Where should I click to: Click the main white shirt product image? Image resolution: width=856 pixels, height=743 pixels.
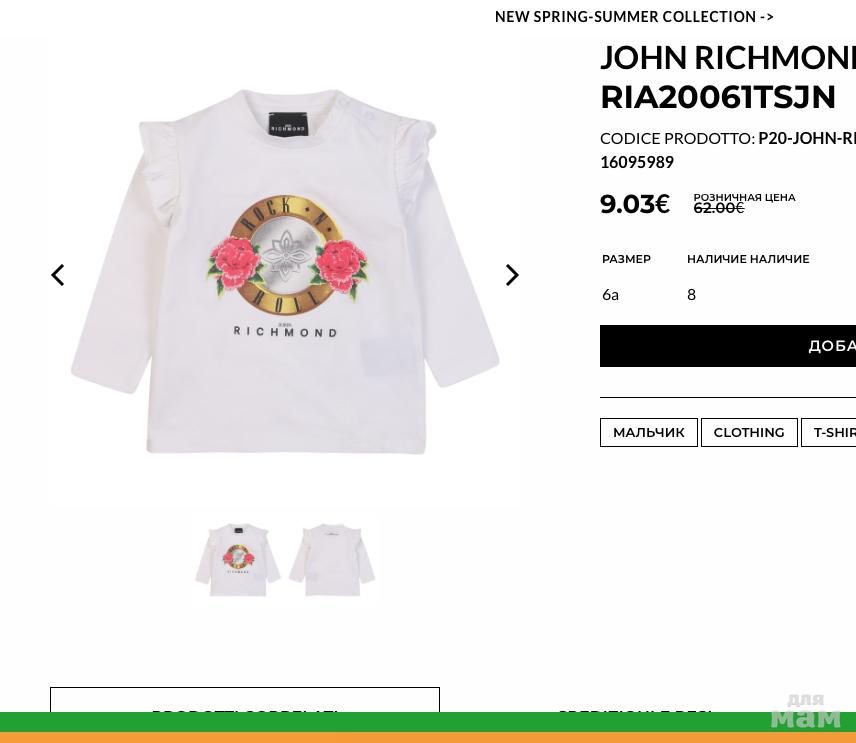[284, 271]
